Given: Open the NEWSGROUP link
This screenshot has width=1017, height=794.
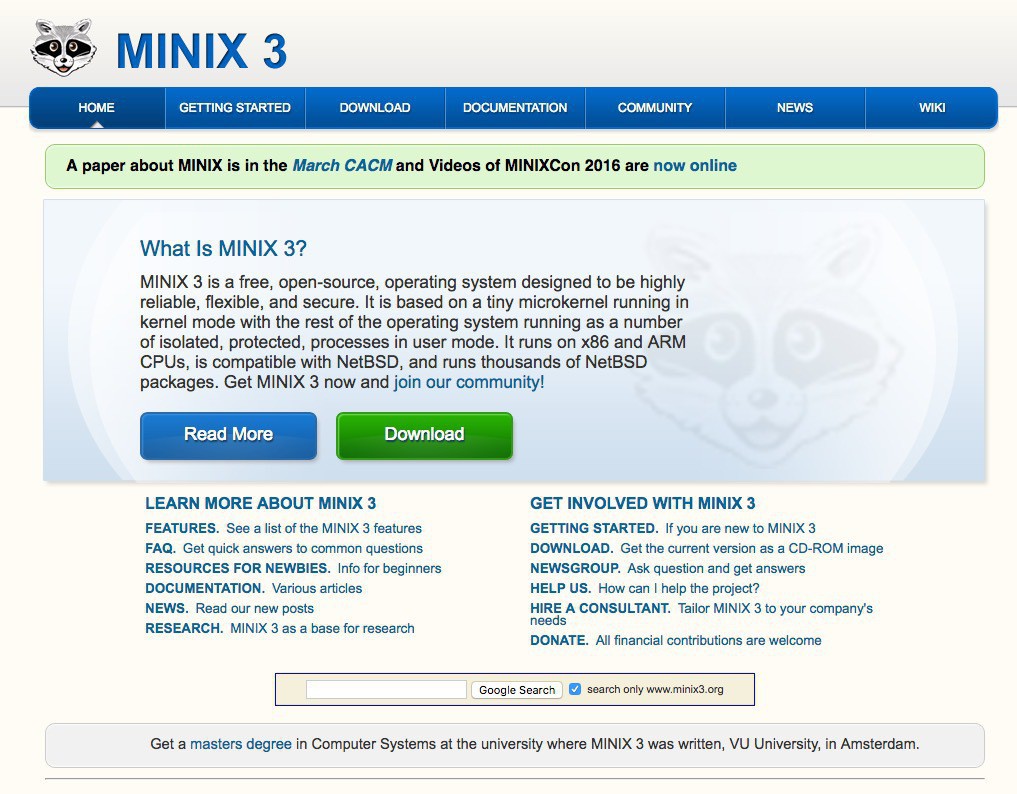Looking at the screenshot, I should tap(667, 568).
